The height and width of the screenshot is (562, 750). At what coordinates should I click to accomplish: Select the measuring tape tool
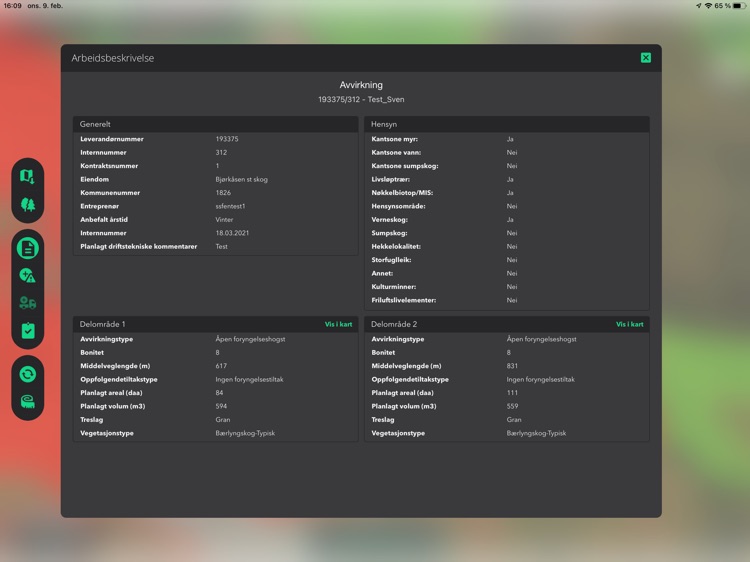(28, 402)
